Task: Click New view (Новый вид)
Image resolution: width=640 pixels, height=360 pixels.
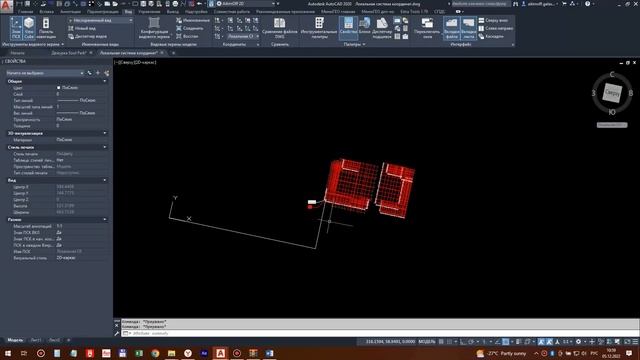Action: click(x=82, y=28)
